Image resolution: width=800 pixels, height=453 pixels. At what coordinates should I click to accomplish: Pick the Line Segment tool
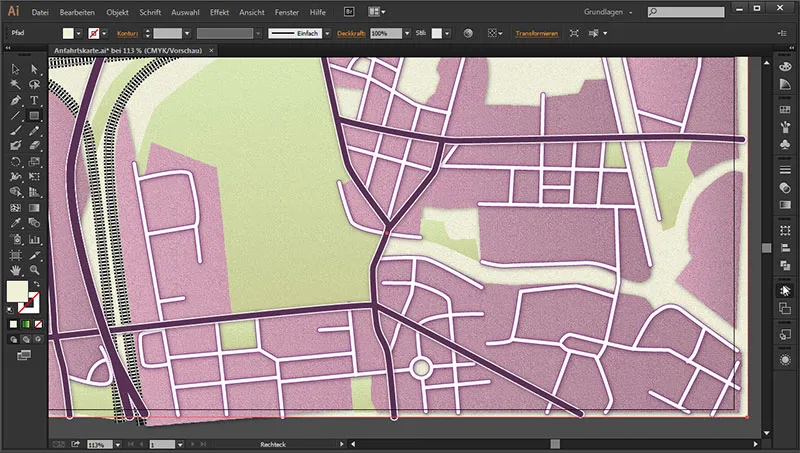click(15, 115)
